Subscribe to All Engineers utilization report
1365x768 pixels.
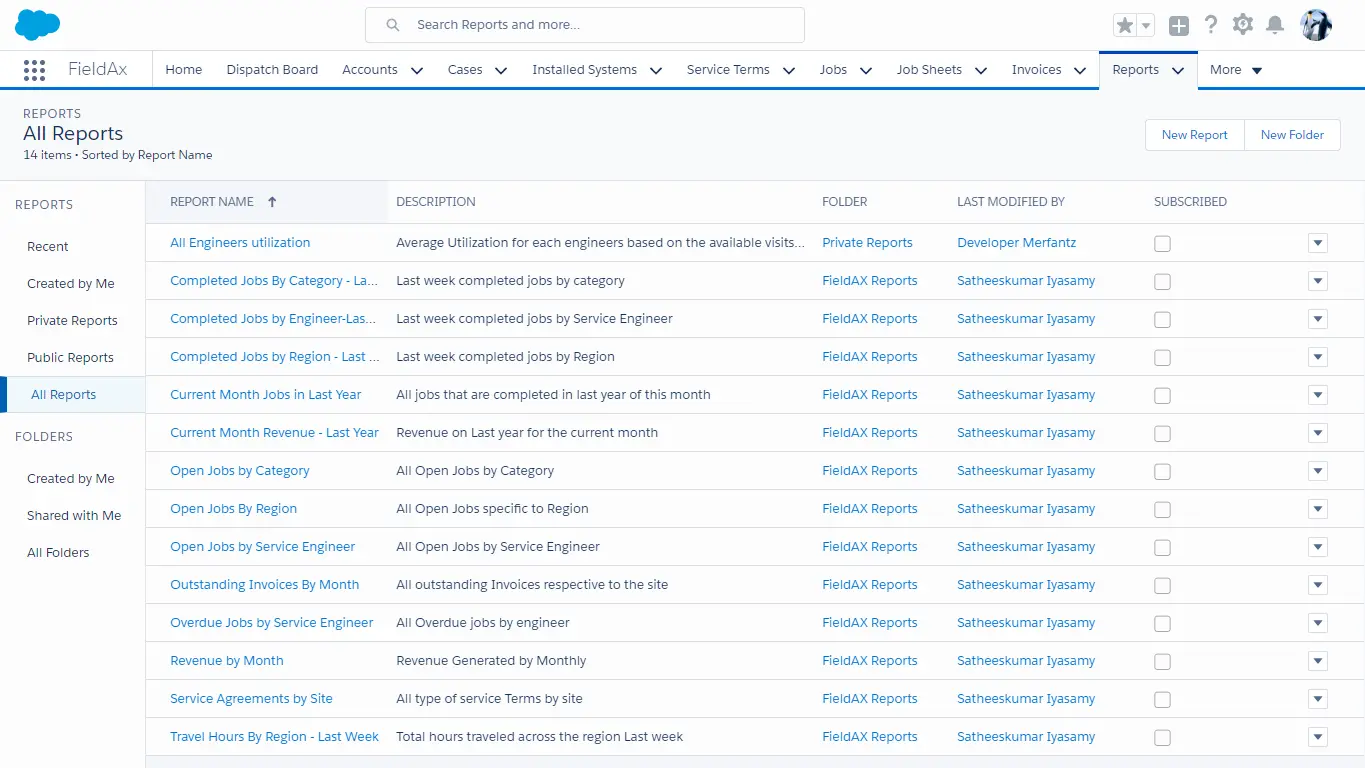pyautogui.click(x=1162, y=243)
